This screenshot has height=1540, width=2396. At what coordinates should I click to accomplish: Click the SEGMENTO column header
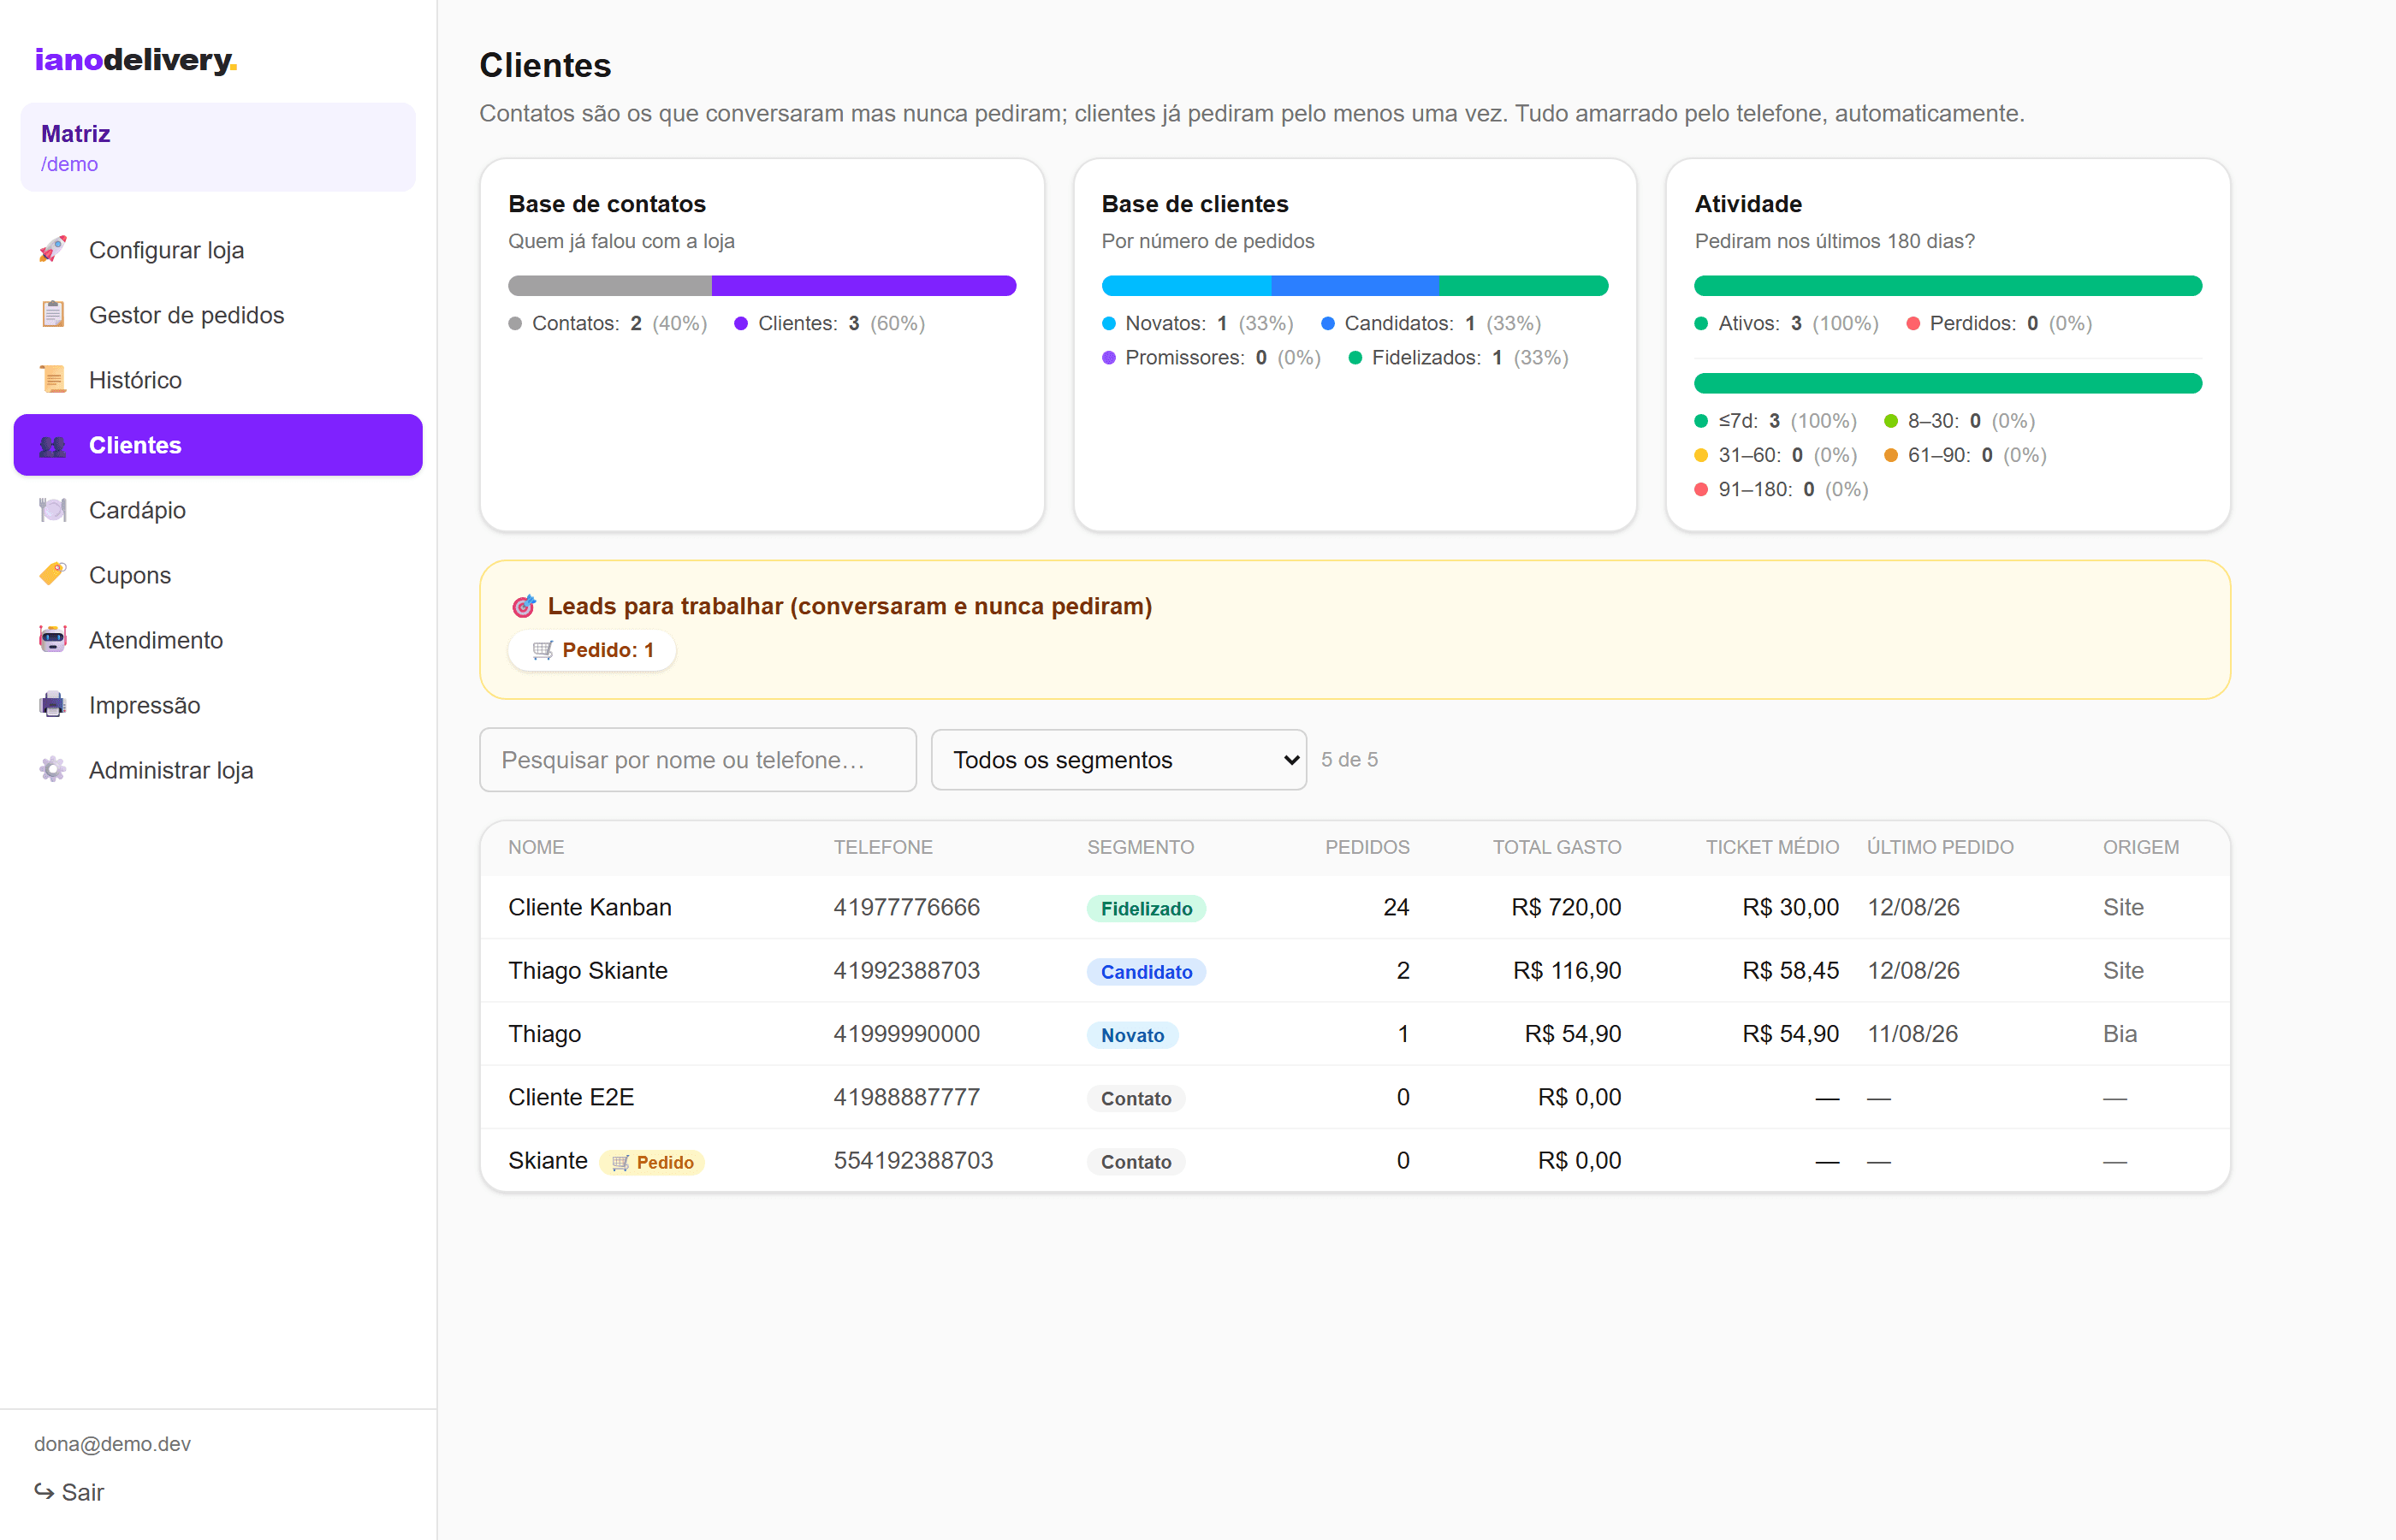[x=1141, y=847]
